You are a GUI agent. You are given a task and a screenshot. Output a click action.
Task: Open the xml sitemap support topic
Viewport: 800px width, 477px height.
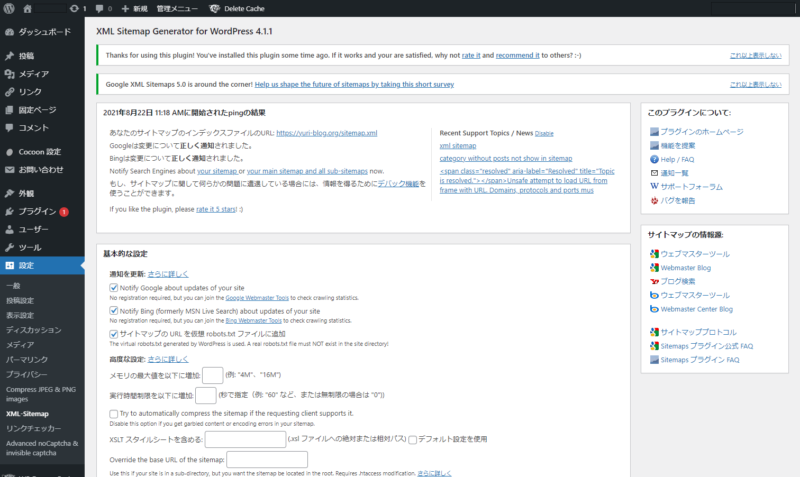[x=458, y=145]
